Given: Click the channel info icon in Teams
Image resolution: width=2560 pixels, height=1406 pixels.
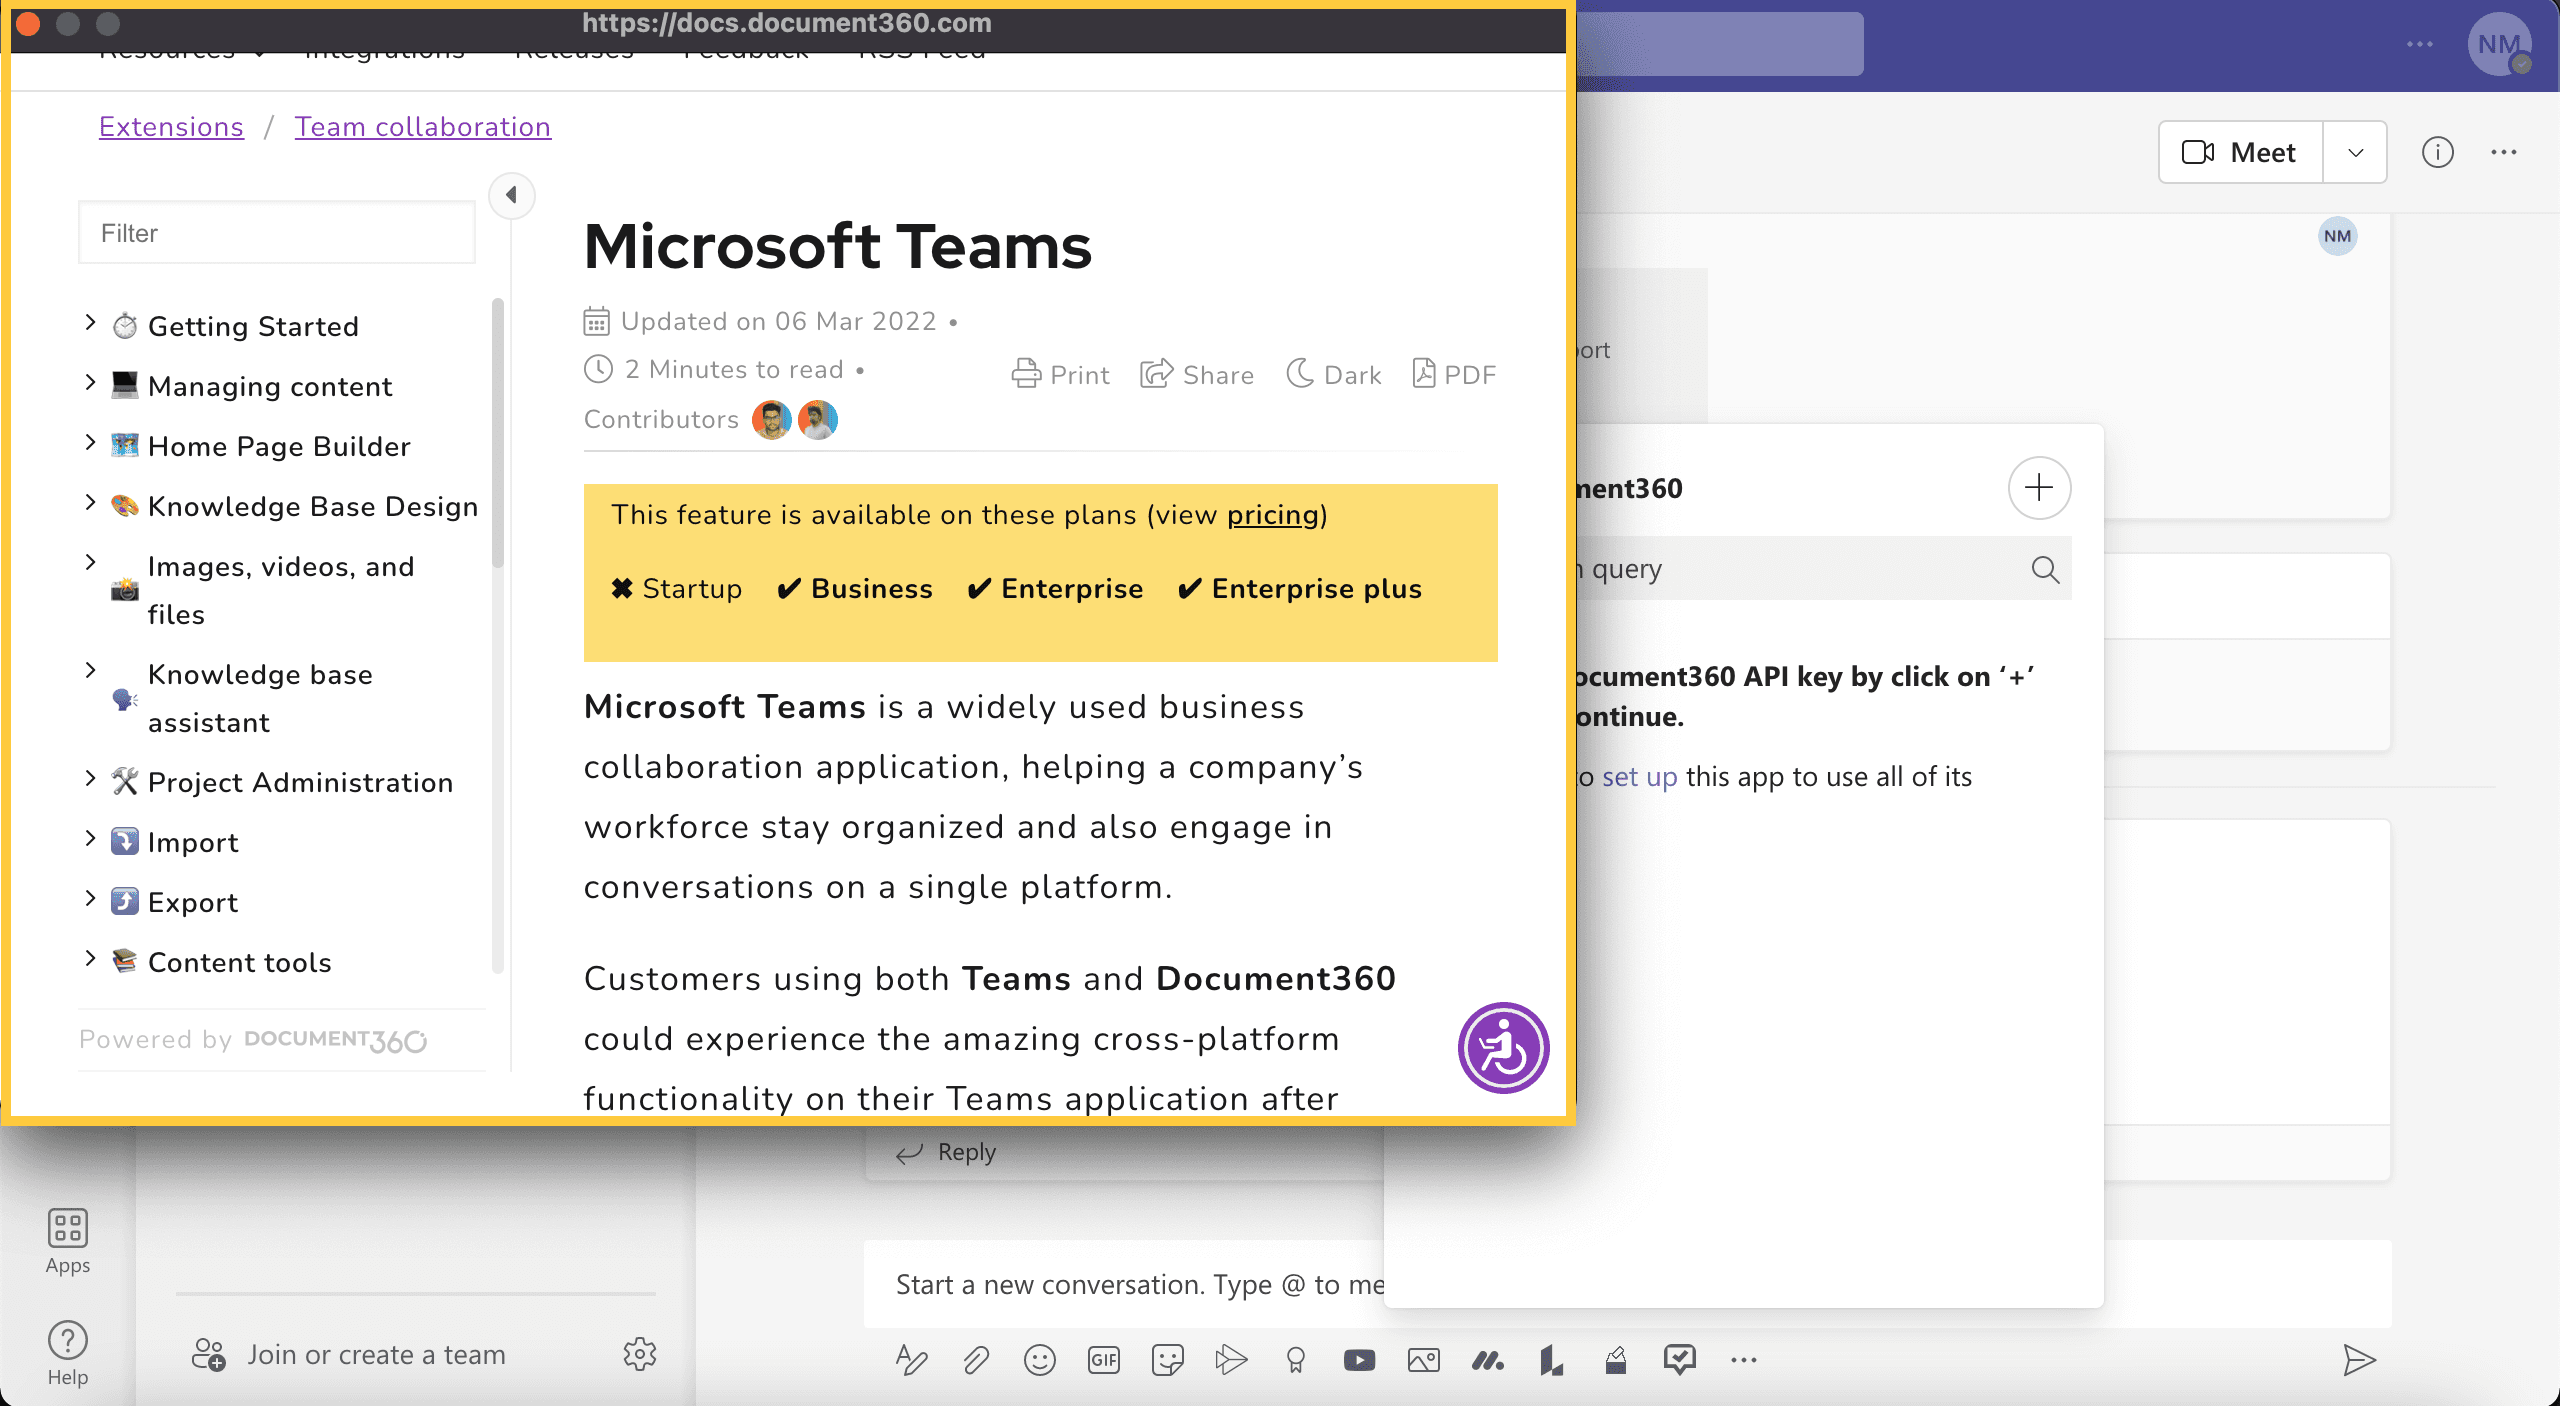Looking at the screenshot, I should (x=2438, y=152).
